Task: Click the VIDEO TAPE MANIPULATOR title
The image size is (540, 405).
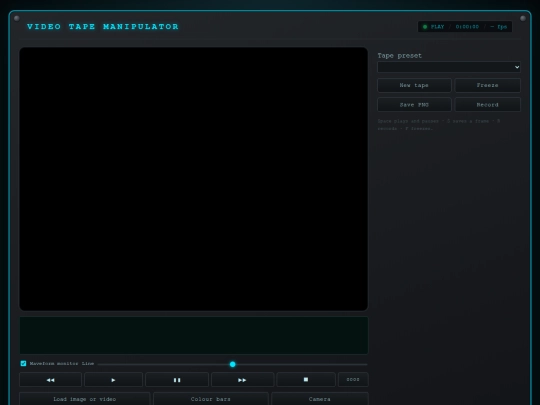Action: tap(103, 27)
